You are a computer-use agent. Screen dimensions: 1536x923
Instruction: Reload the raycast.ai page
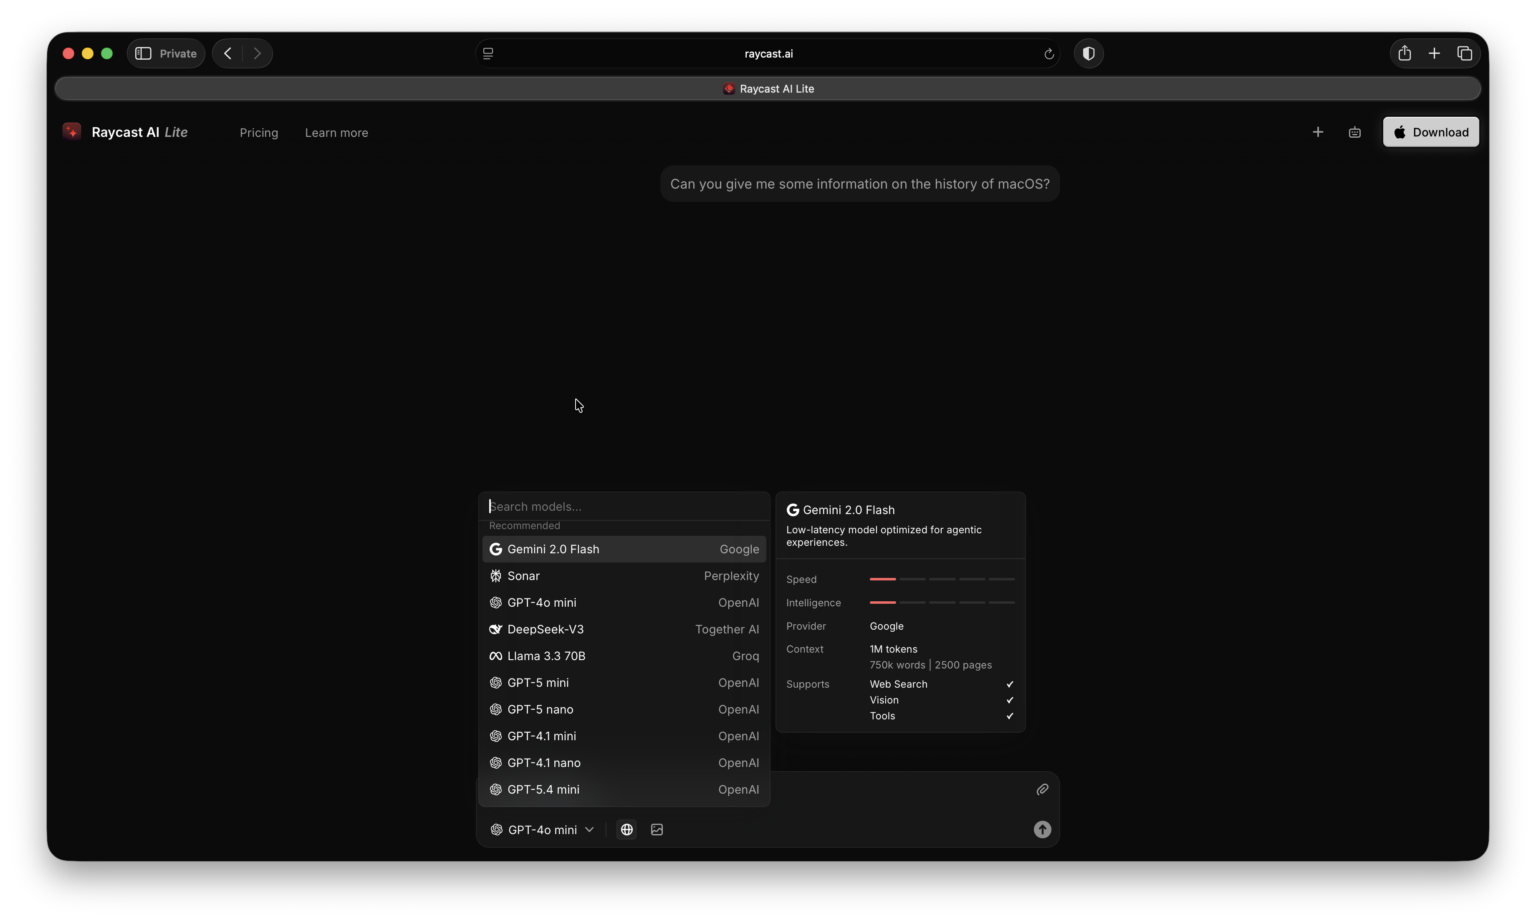pyautogui.click(x=1049, y=54)
